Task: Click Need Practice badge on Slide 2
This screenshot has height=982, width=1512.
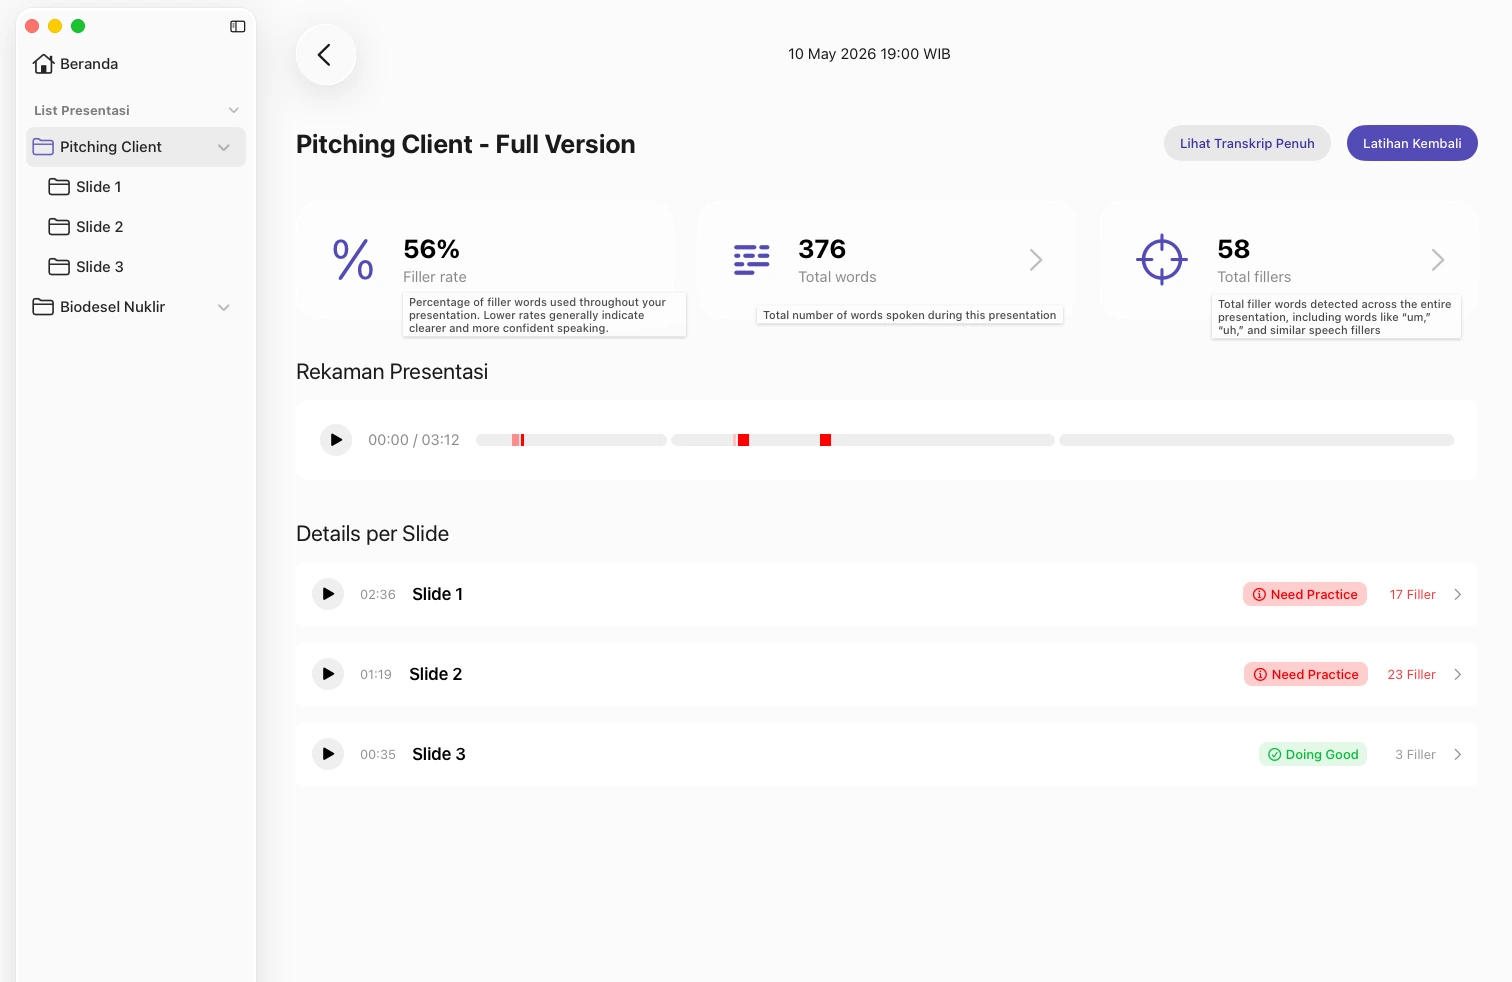Action: [1306, 674]
